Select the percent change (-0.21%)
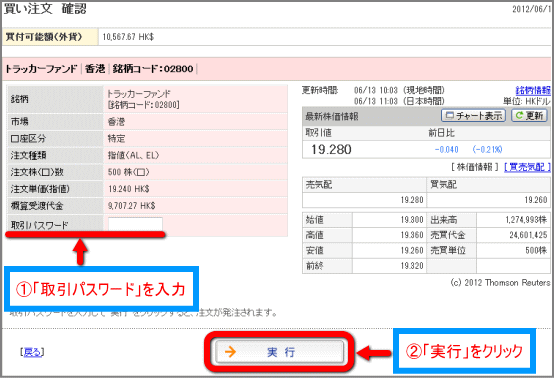This screenshot has width=554, height=378. (x=487, y=149)
